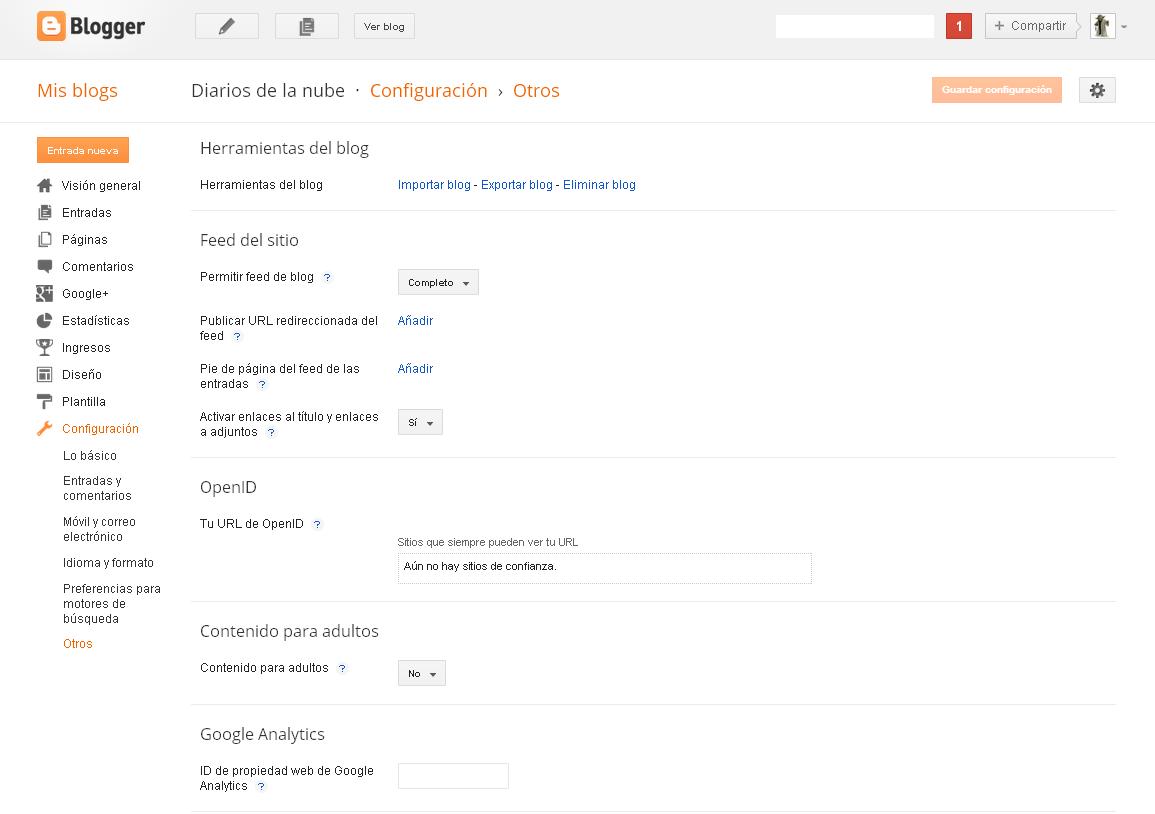Click Añadir for redirected feed URL

(x=415, y=320)
